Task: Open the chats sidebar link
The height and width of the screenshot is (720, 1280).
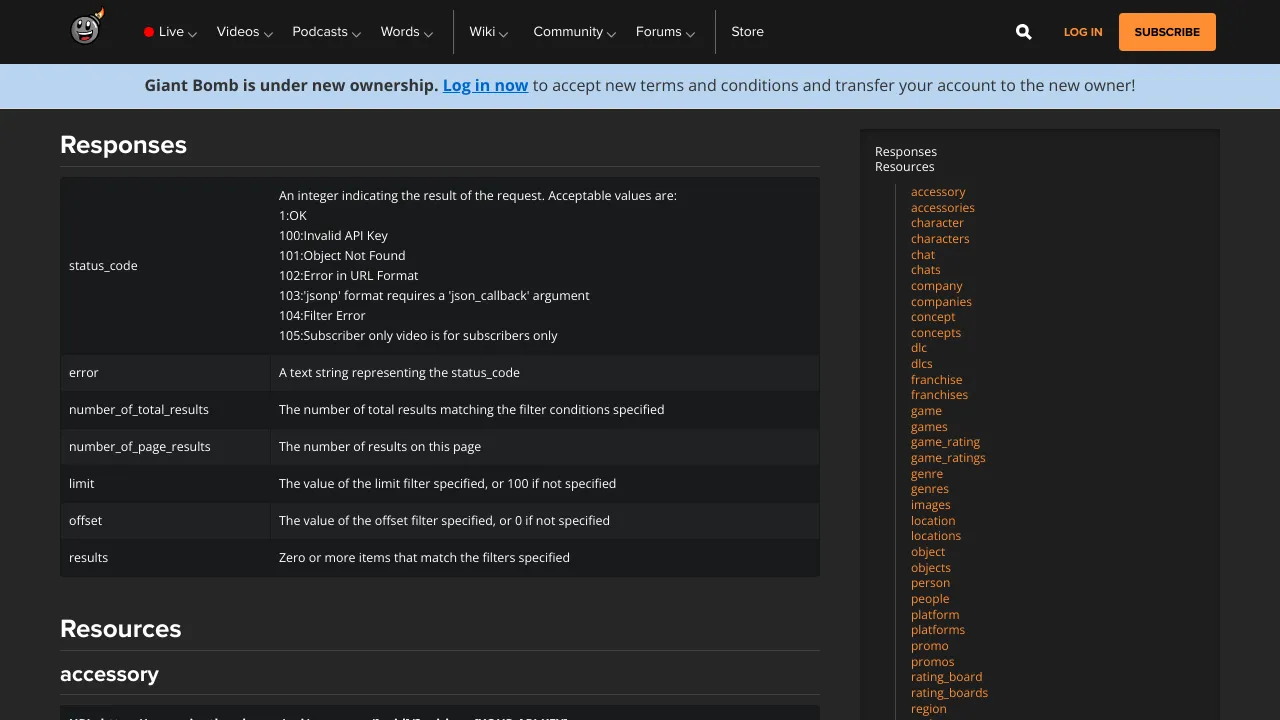Action: (926, 270)
